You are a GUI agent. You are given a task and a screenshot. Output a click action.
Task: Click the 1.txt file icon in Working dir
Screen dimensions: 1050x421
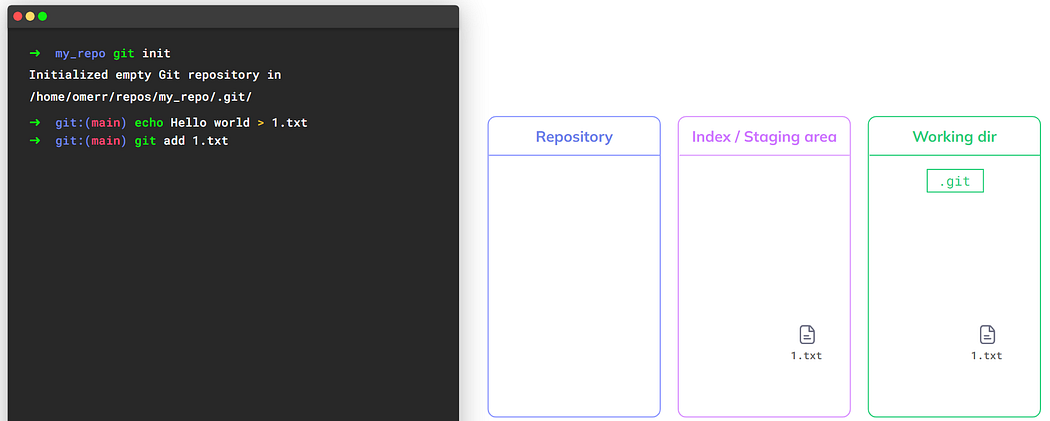click(x=987, y=335)
